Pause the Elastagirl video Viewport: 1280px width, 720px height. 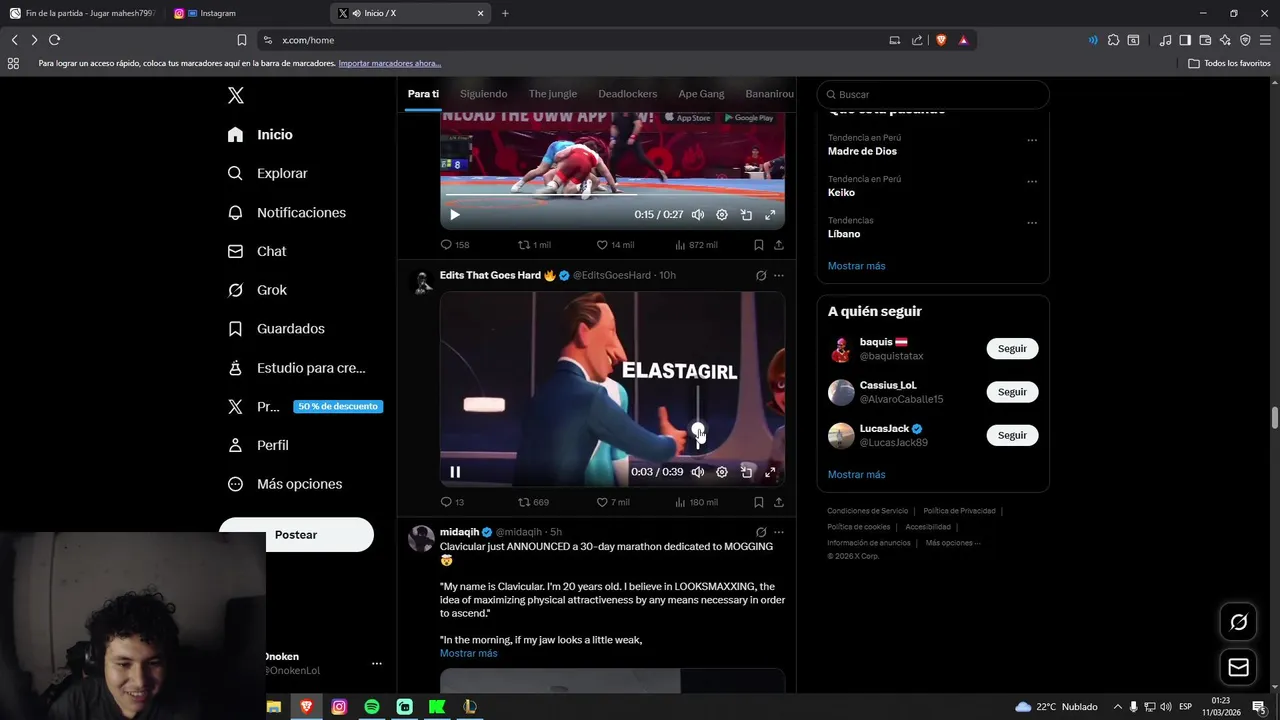(x=455, y=472)
